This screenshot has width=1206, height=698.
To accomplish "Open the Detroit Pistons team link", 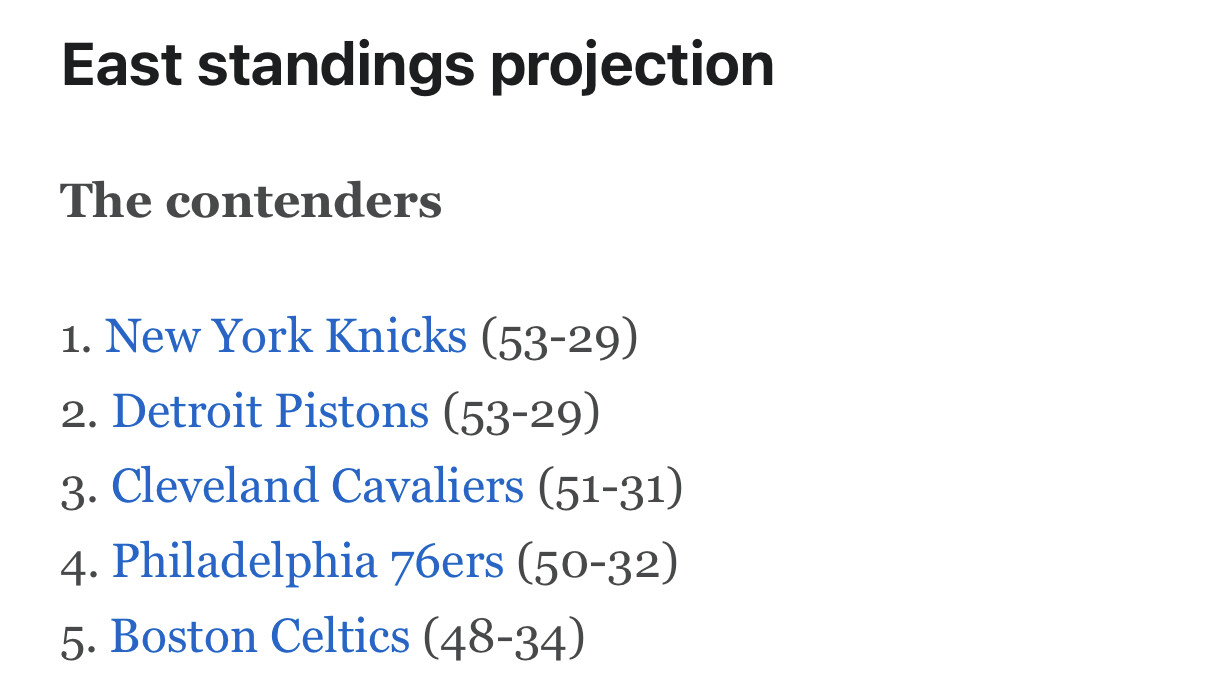I will pos(270,412).
